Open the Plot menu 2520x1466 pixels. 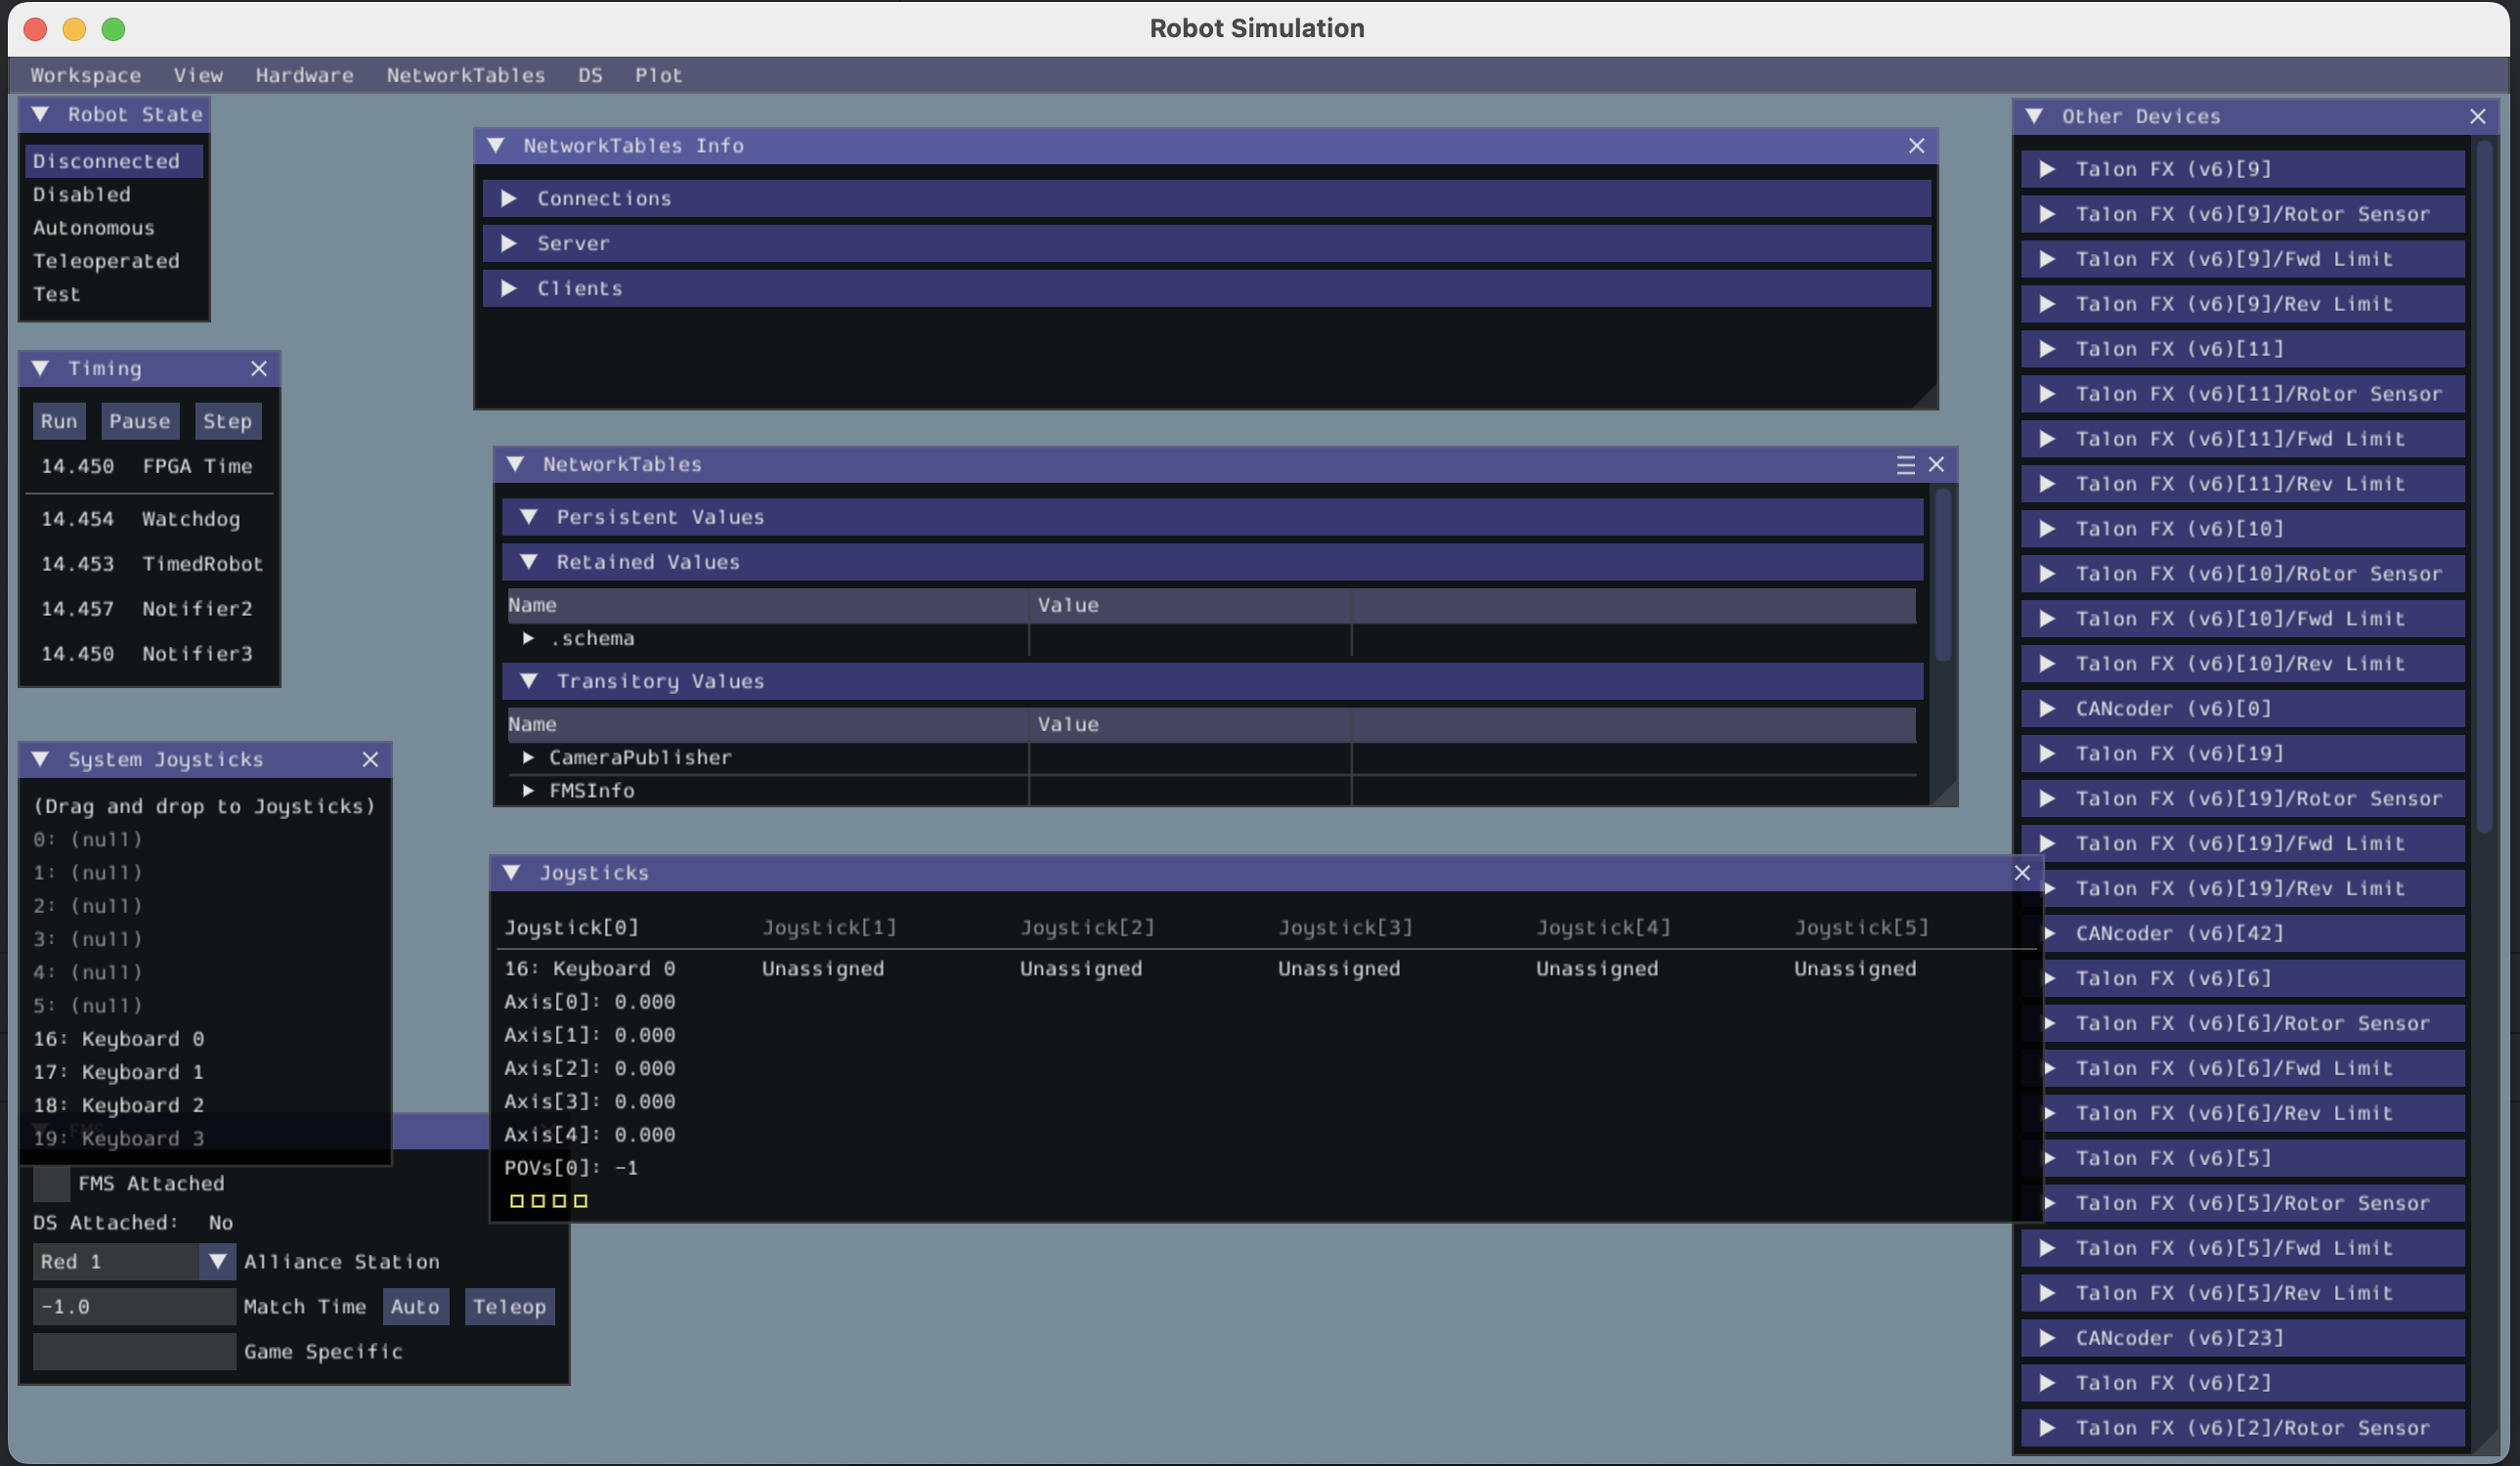point(658,75)
